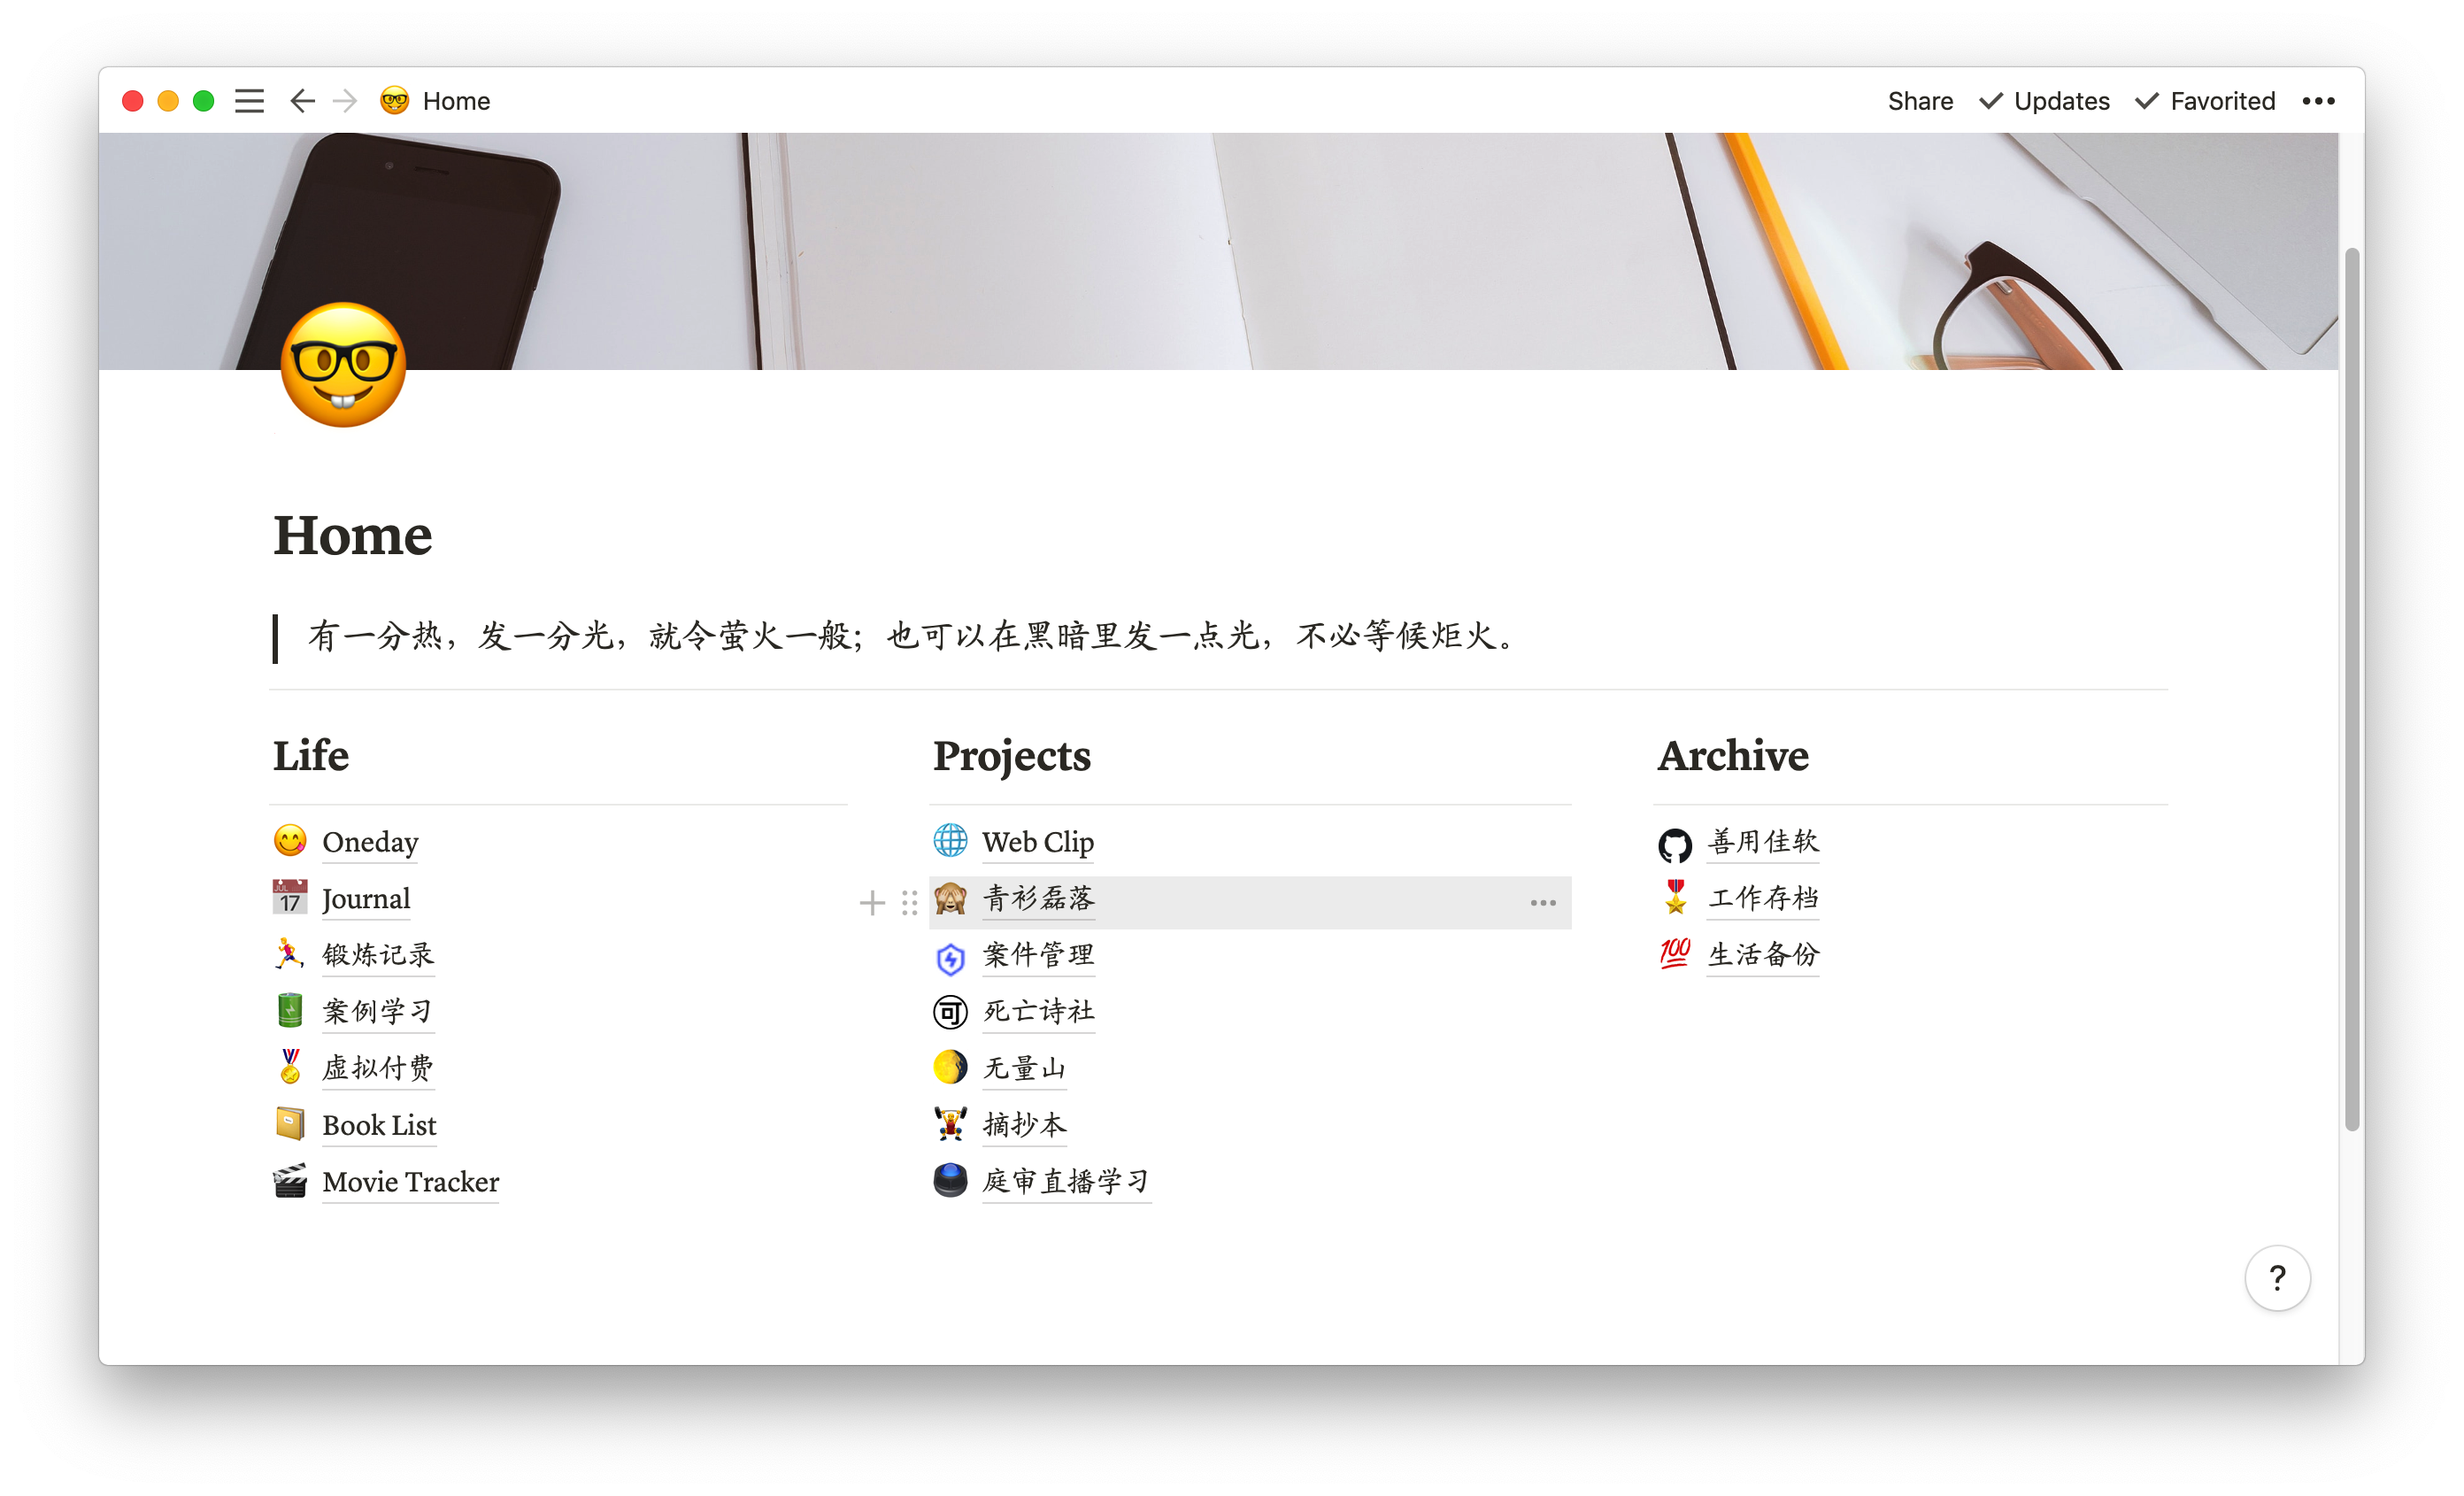This screenshot has width=2464, height=1496.
Task: Open the top-right three-dot page menu
Action: click(2317, 101)
